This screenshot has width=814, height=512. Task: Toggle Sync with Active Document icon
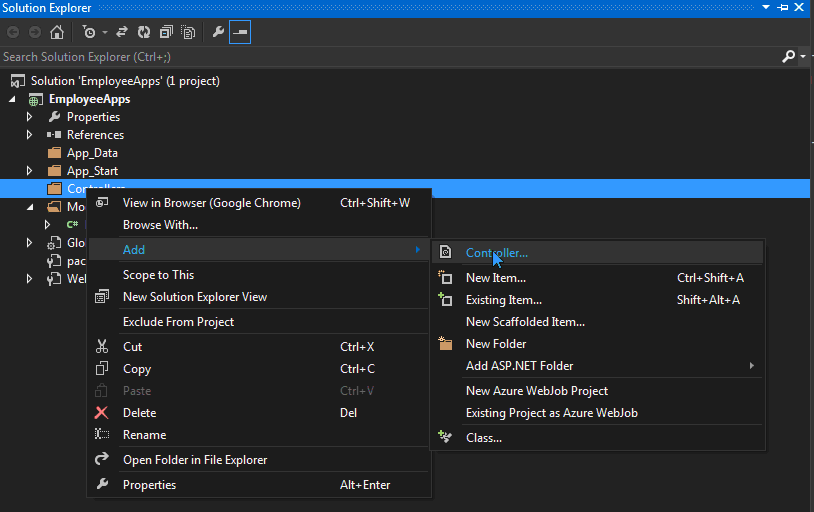point(122,32)
